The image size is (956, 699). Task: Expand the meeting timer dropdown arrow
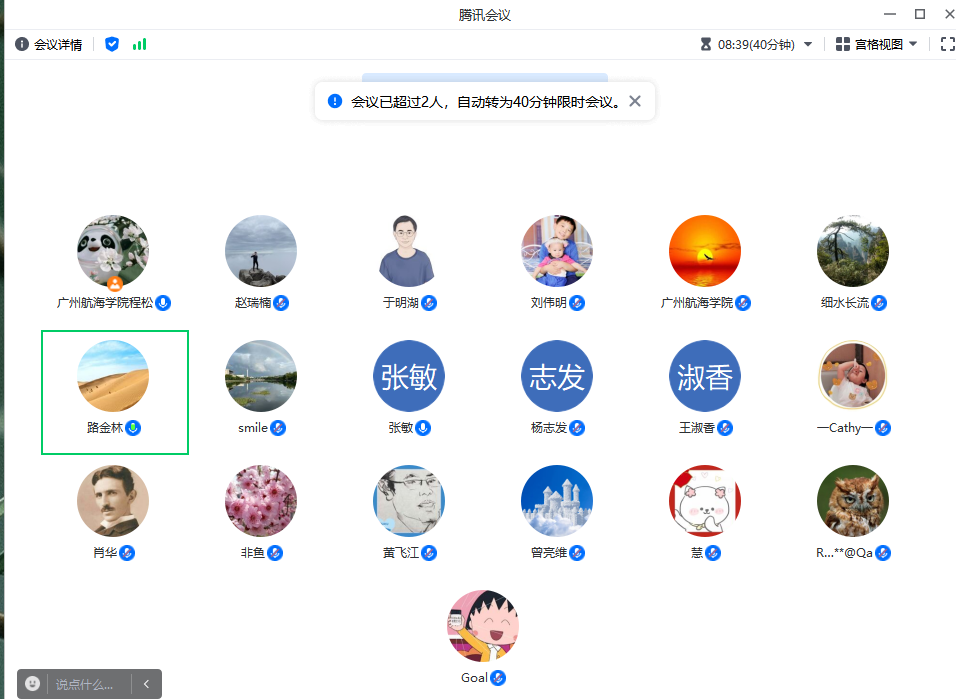coord(808,44)
